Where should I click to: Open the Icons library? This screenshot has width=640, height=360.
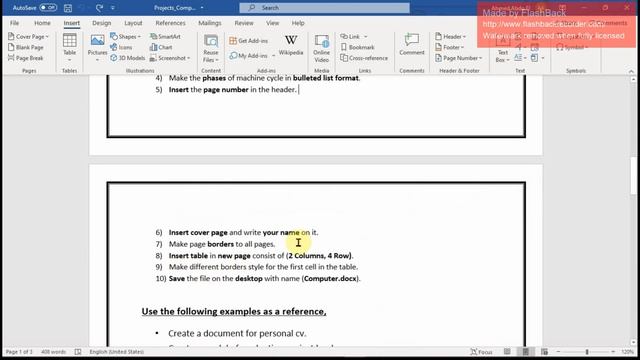tap(121, 47)
